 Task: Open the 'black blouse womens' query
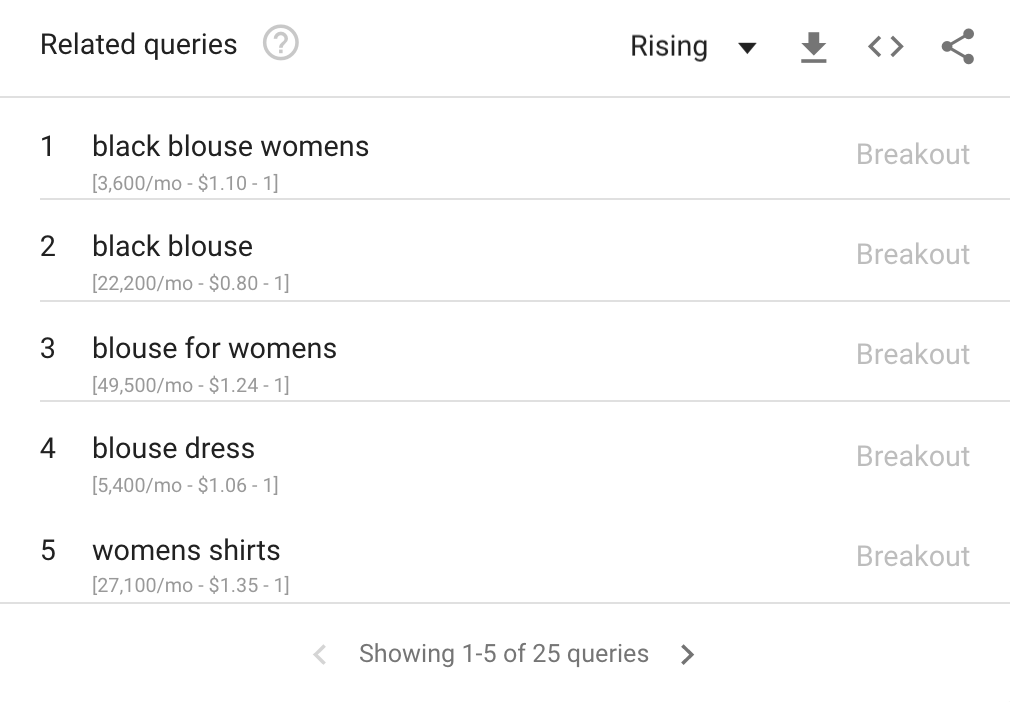230,147
